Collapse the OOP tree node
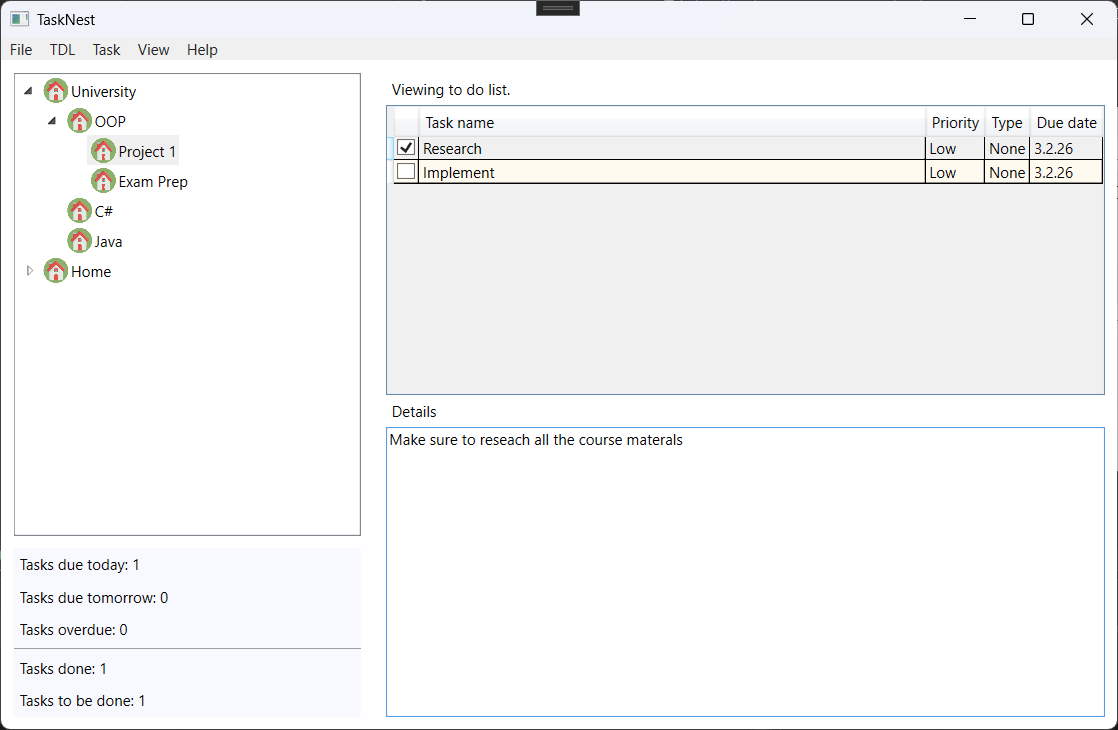 tap(52, 120)
